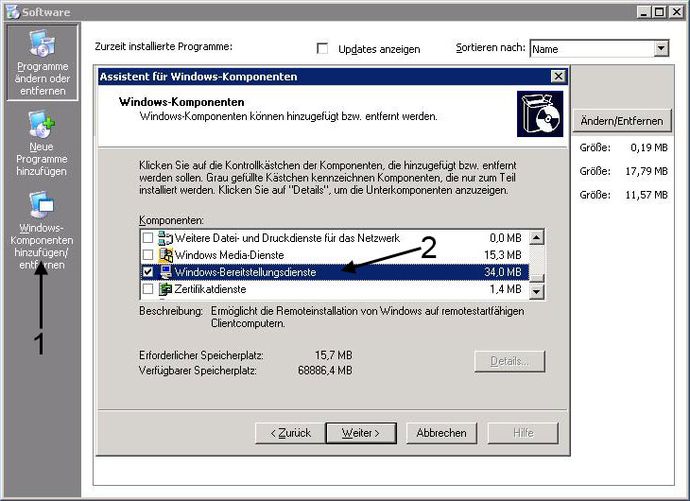Click the '17,79 MB' Größe value
The height and width of the screenshot is (501, 690).
click(646, 171)
